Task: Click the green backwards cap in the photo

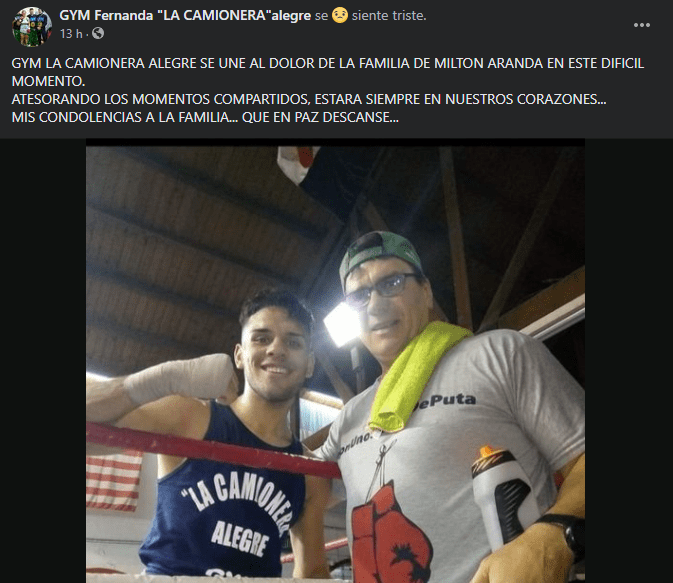Action: 379,255
